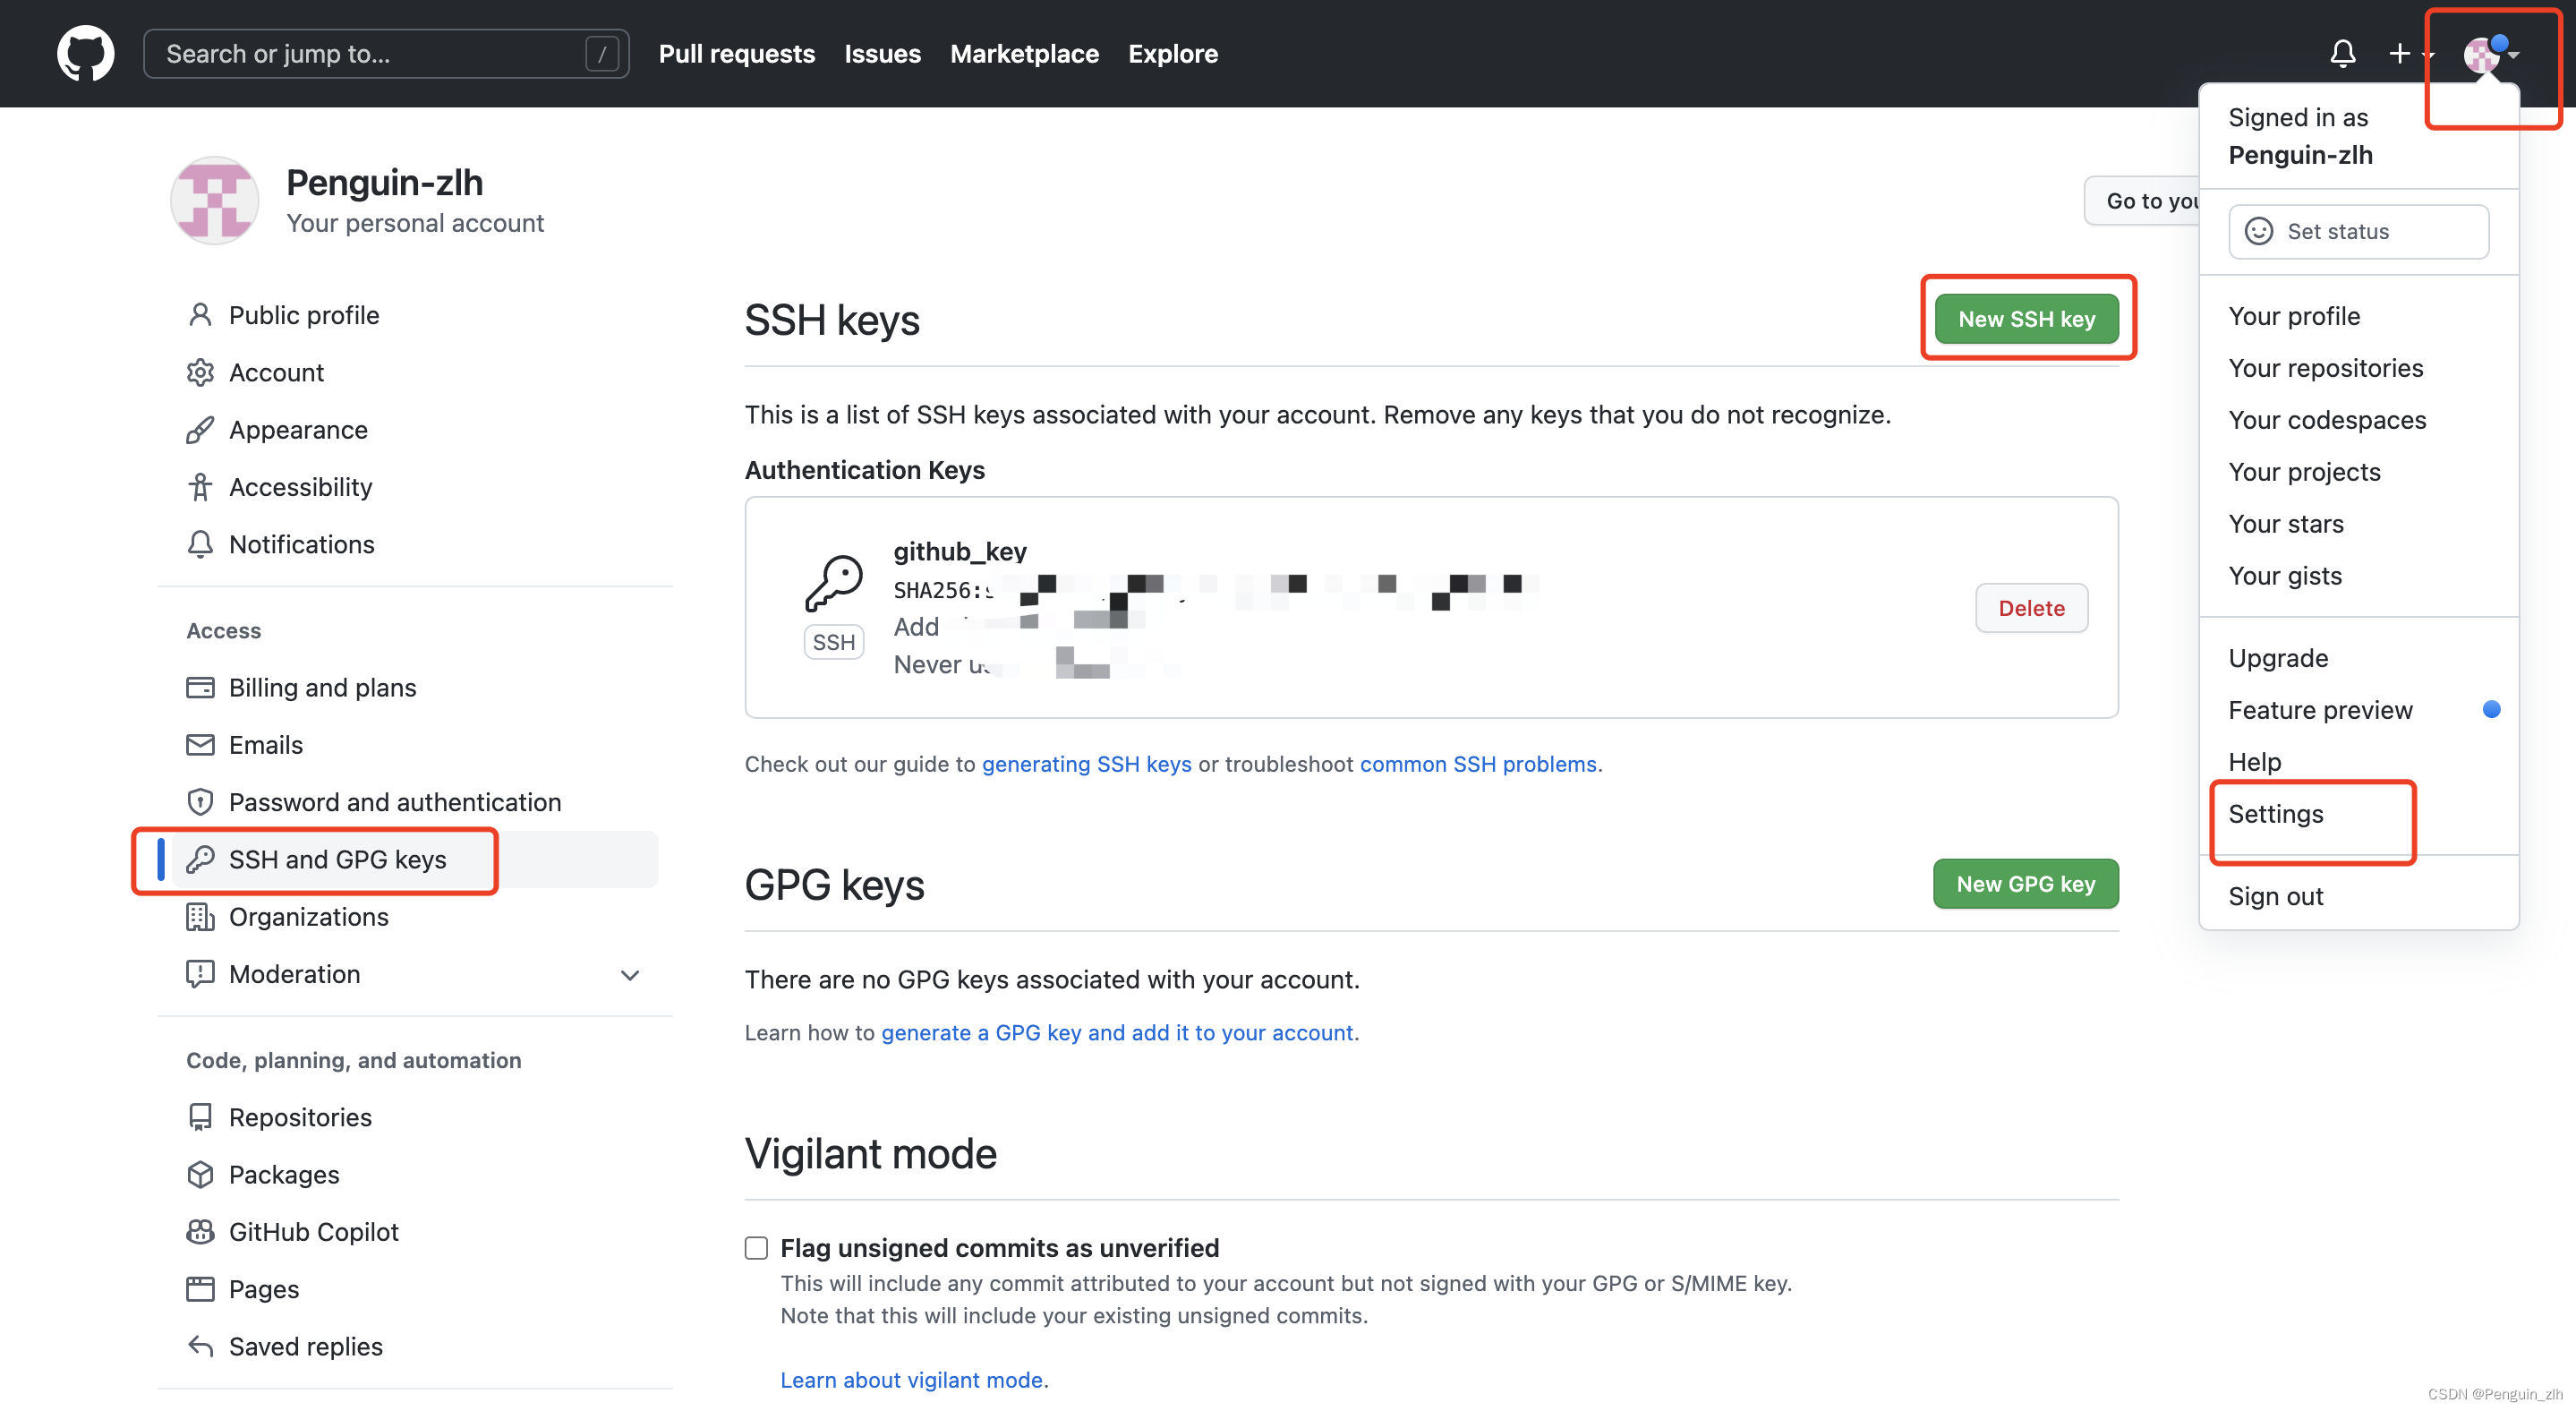Click New GPG key button
2576x1411 pixels.
click(x=2026, y=883)
